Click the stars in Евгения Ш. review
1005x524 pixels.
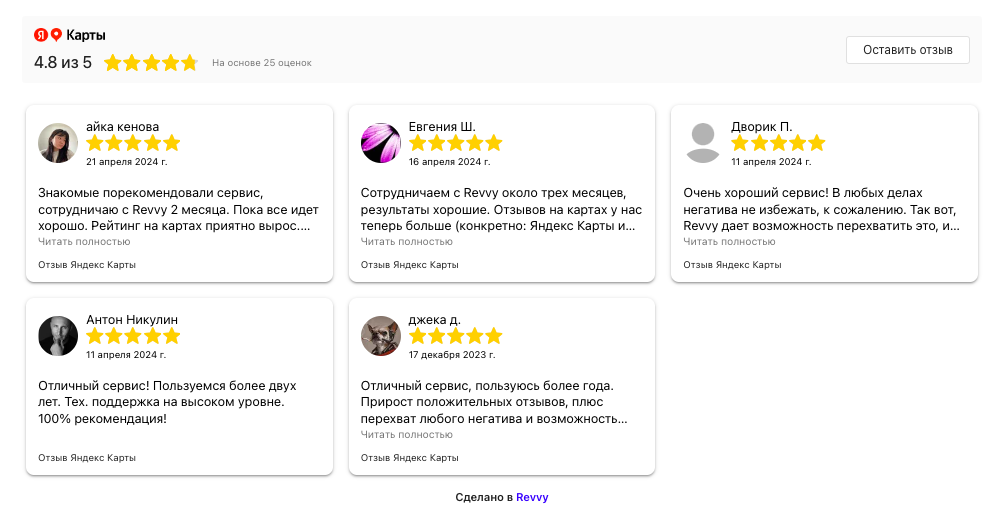[455, 143]
